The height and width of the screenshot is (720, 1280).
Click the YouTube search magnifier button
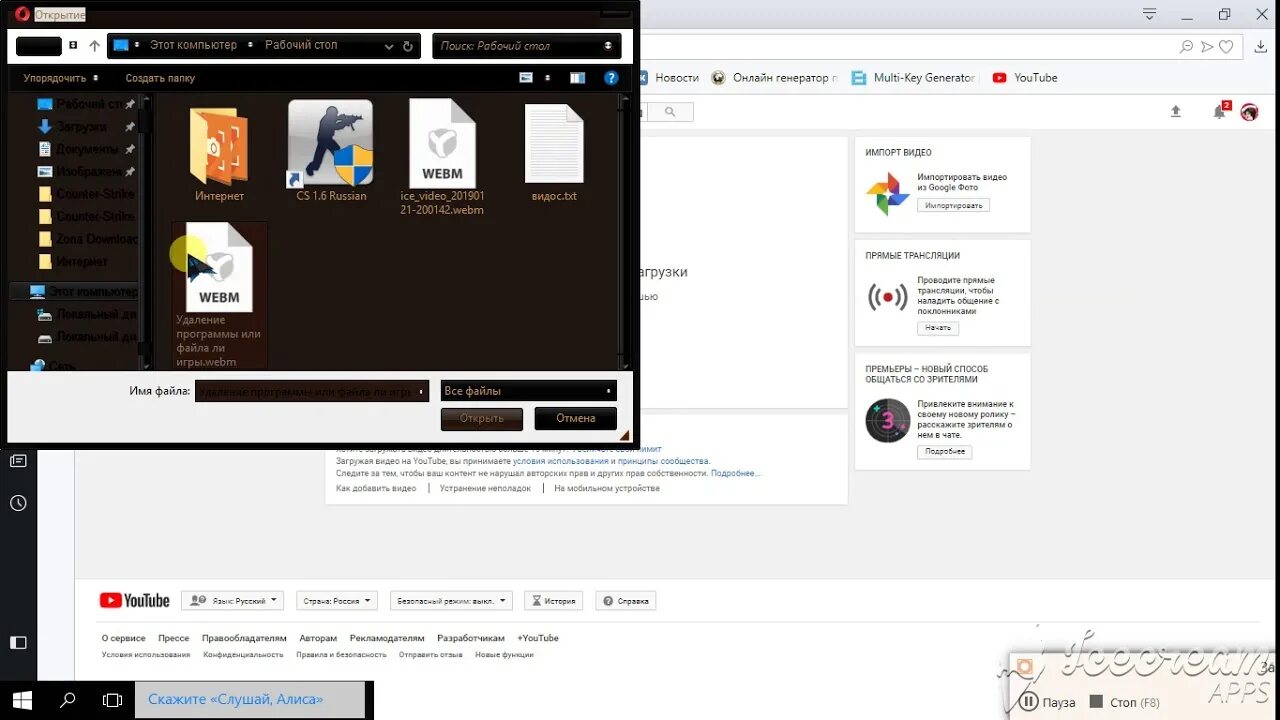pos(669,111)
